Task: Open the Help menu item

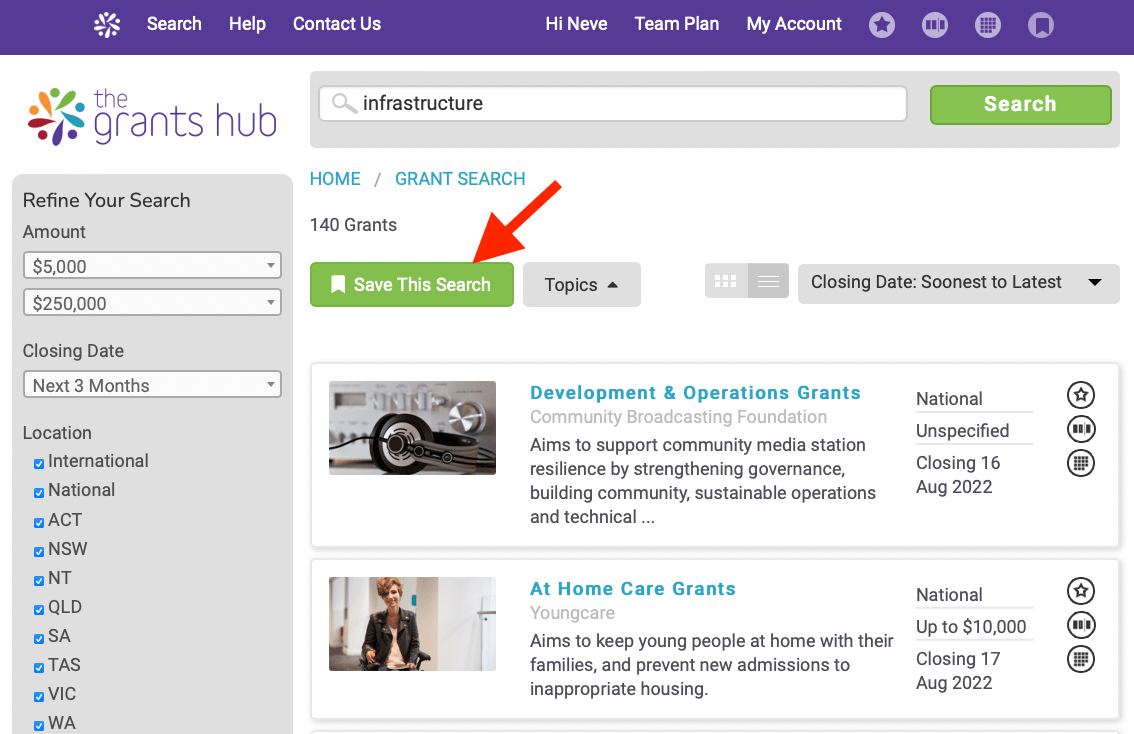Action: 247,24
